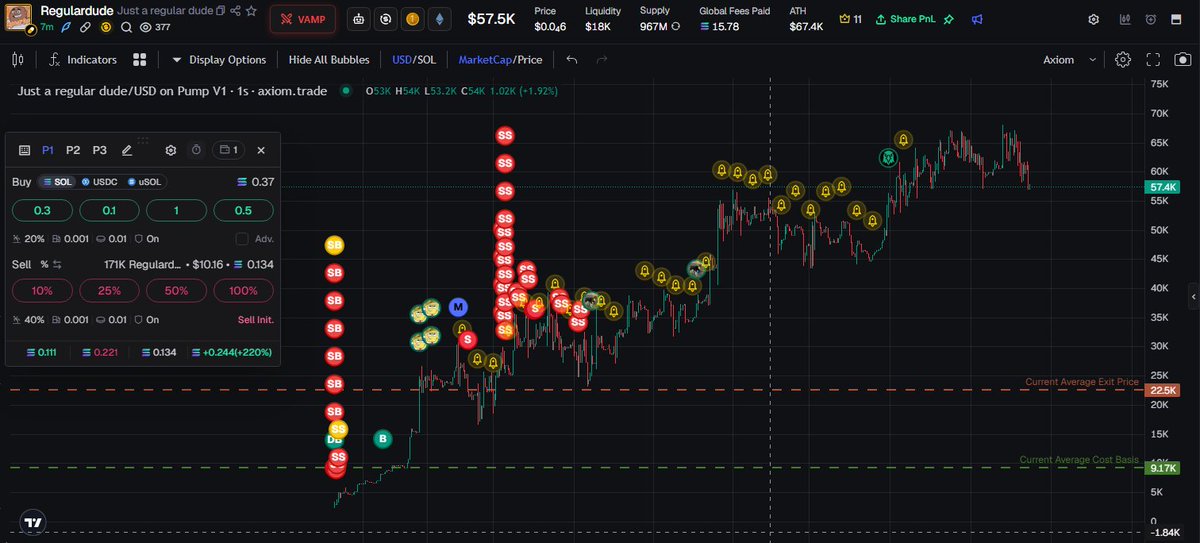The image size is (1200, 543).
Task: Open the wallet selector showing 1
Action: coord(228,150)
